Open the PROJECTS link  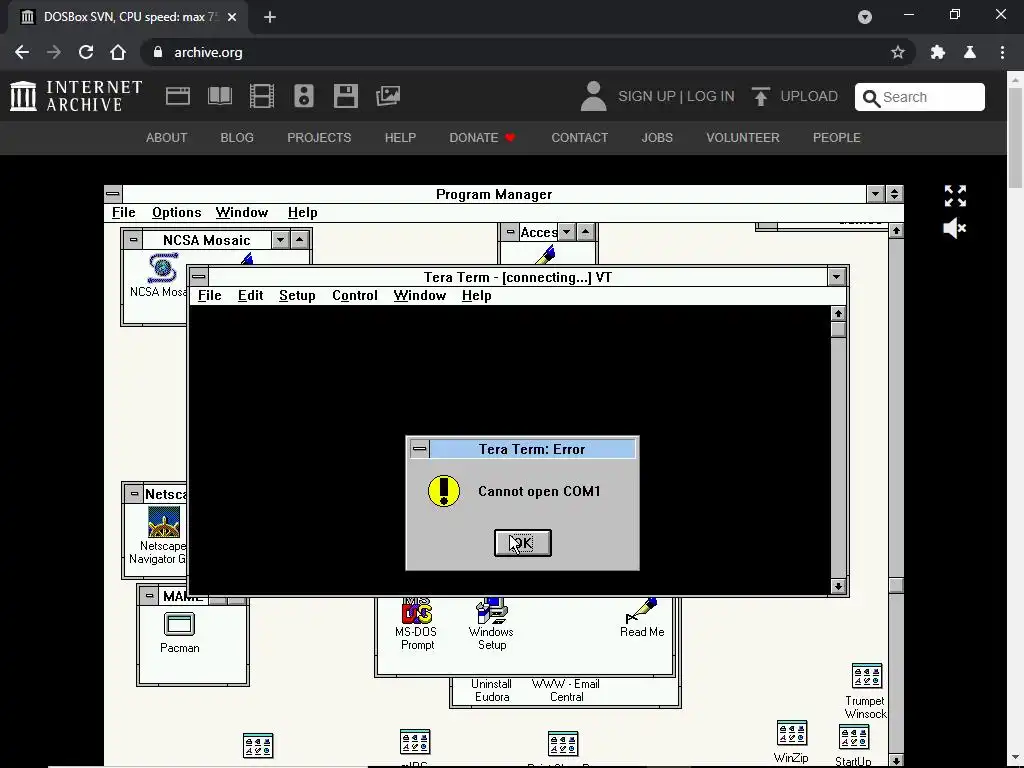click(x=319, y=138)
